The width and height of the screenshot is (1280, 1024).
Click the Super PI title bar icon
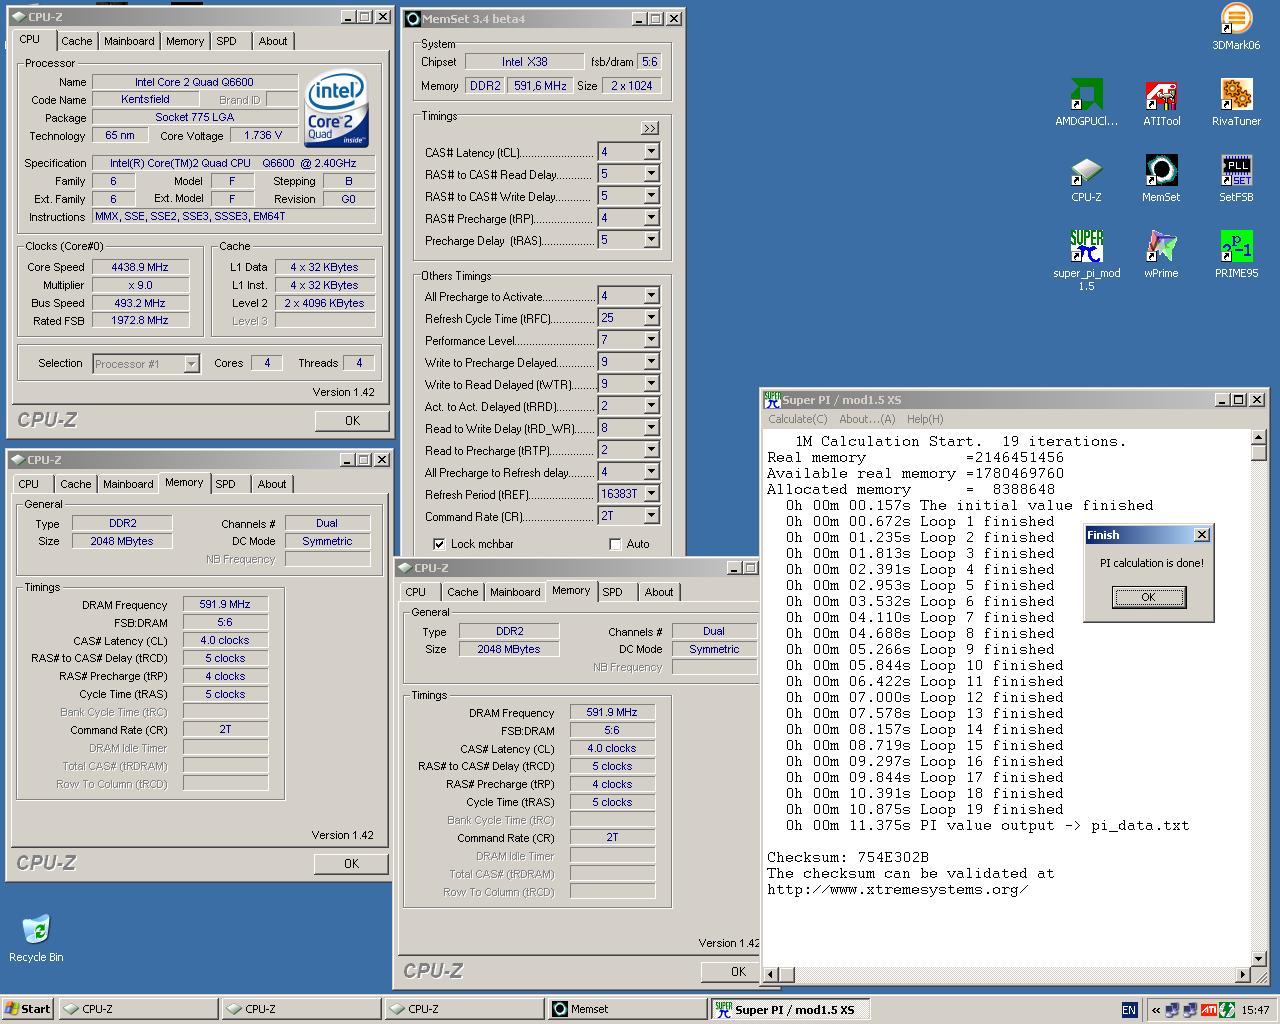772,399
